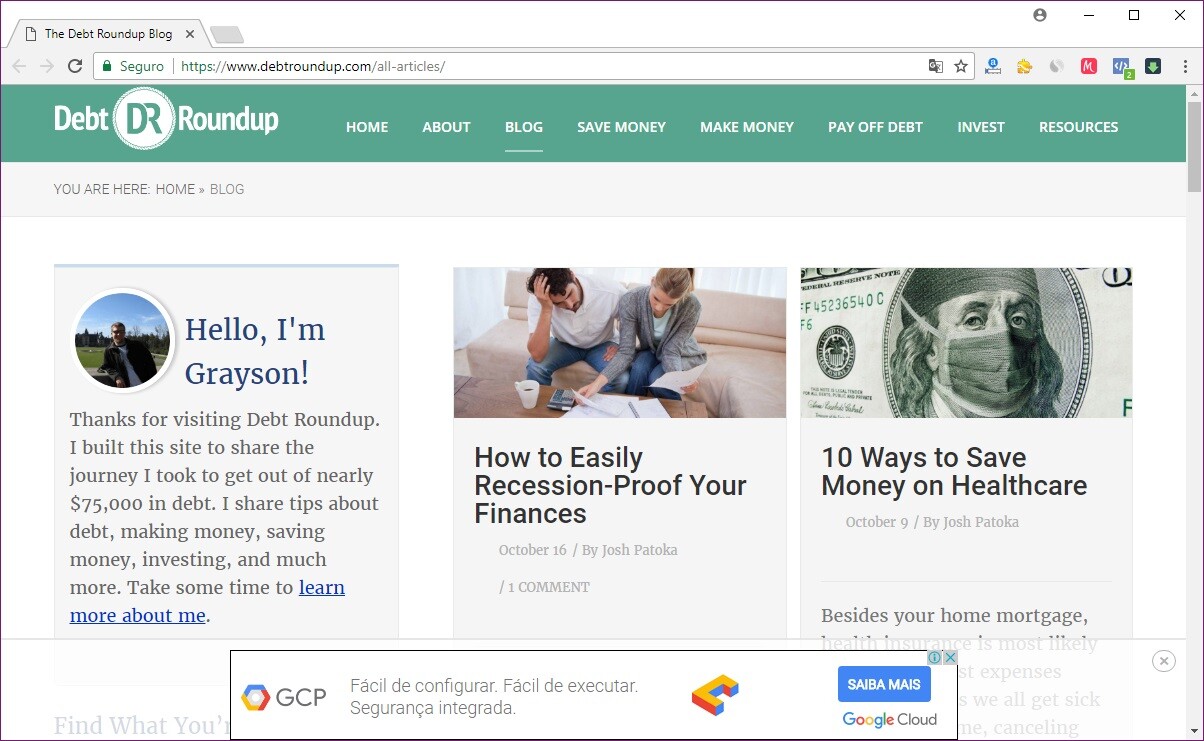Click author Josh Patoka on October 9 post
Screen dimensions: 1204x741
[x=981, y=522]
